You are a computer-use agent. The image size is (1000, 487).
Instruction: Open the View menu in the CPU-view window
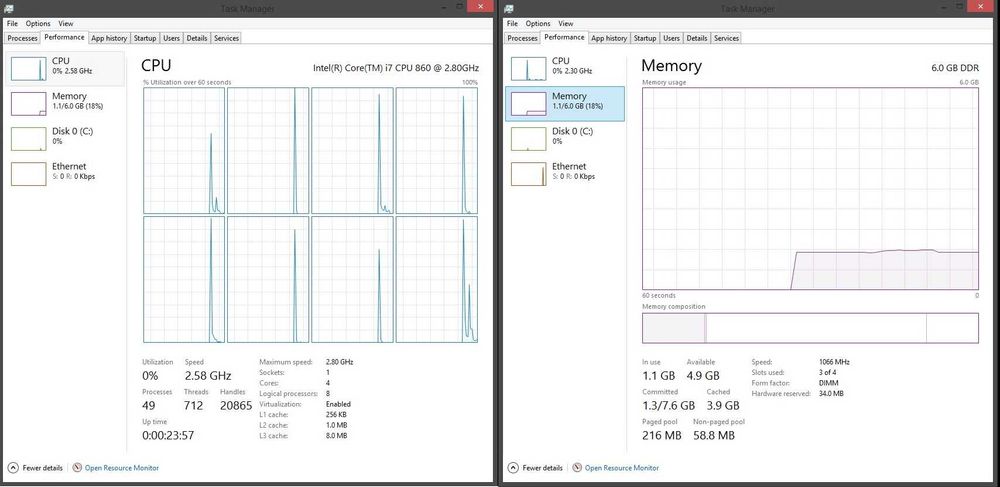click(x=66, y=23)
